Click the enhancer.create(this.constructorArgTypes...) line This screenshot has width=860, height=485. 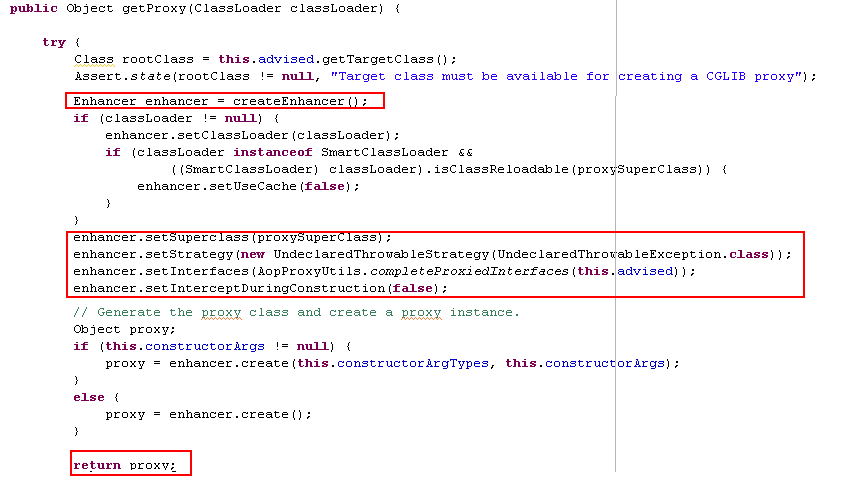pos(392,364)
